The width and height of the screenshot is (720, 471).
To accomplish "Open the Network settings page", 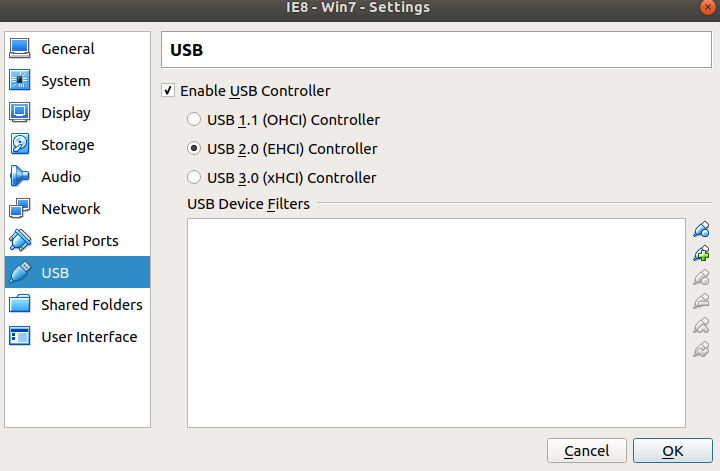I will (70, 209).
